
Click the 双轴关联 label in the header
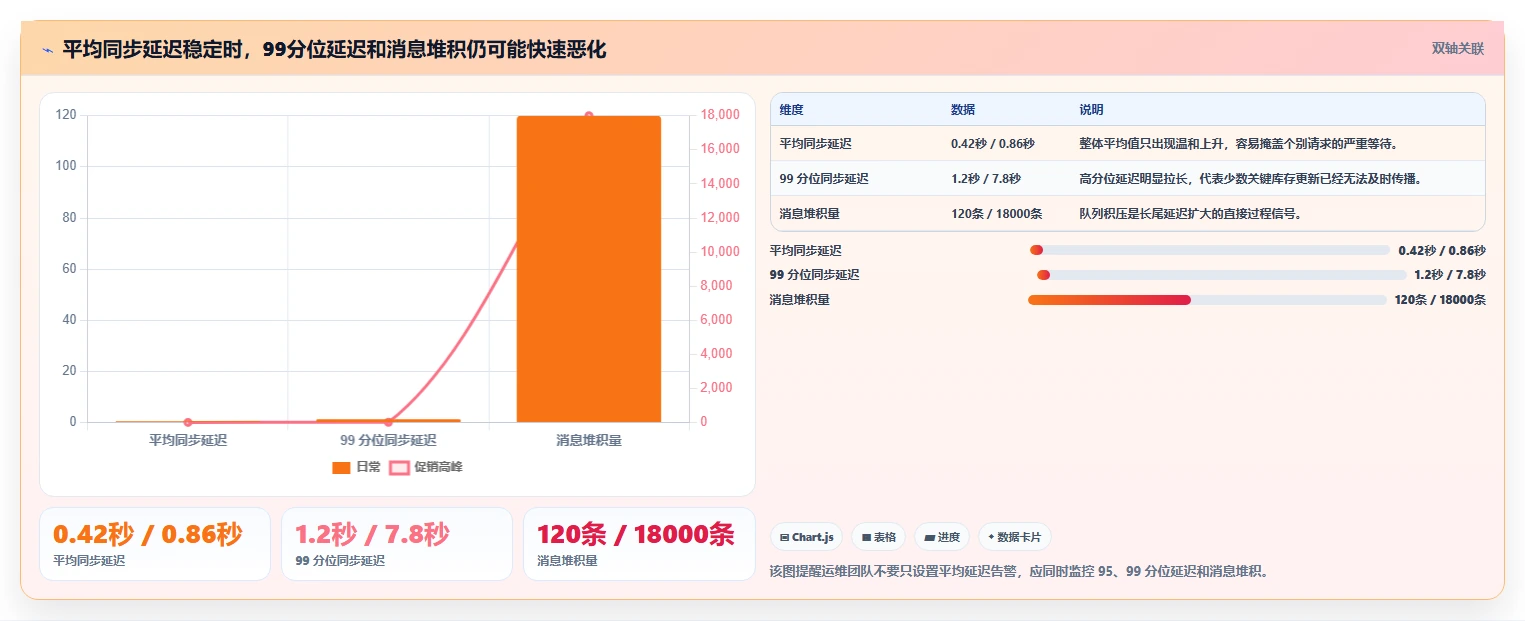(1458, 49)
